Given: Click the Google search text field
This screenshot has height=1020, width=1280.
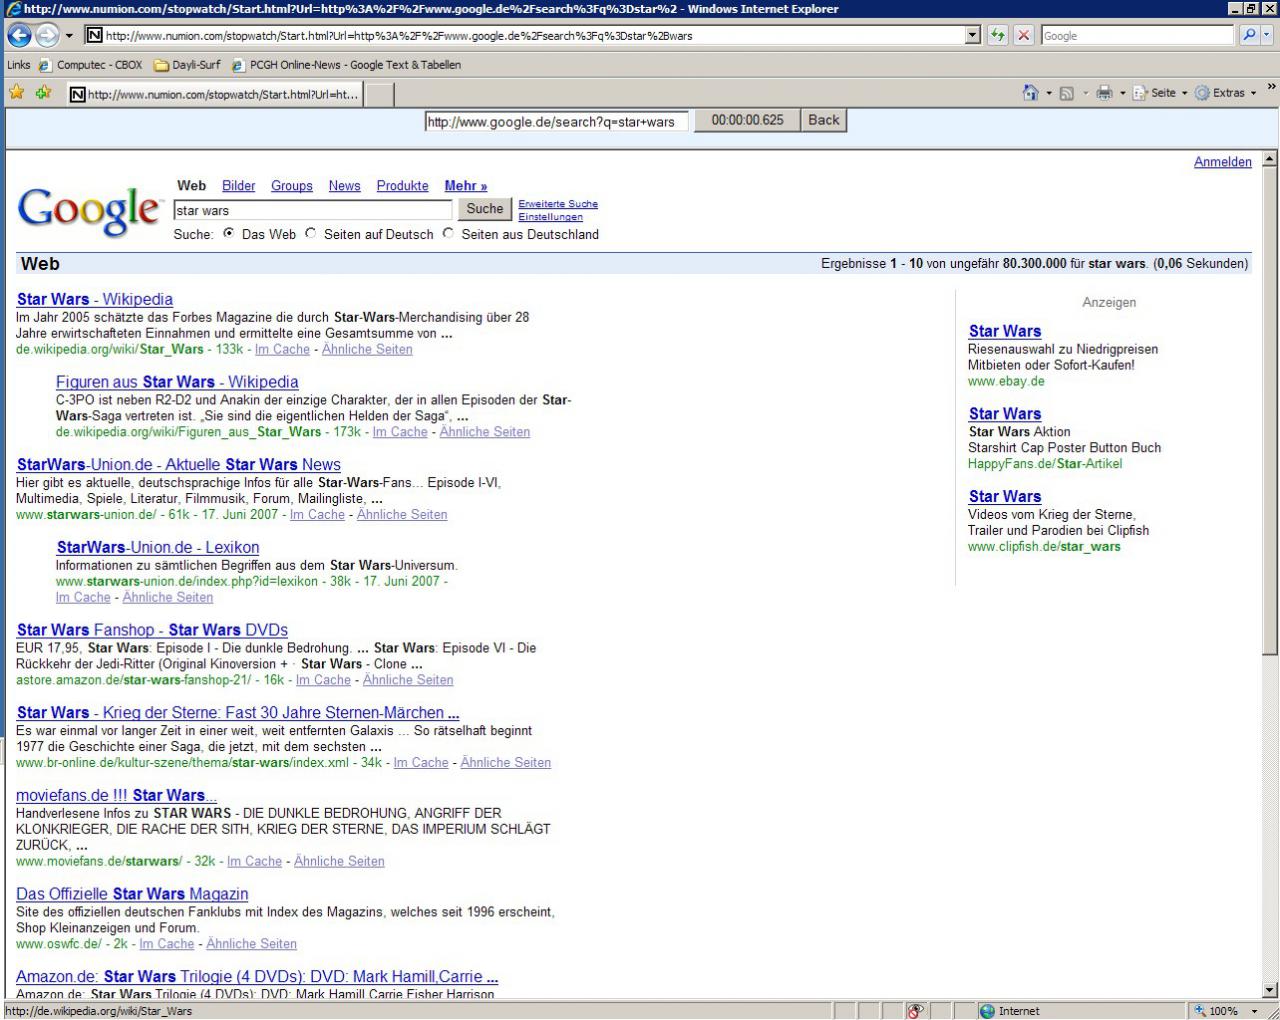Looking at the screenshot, I should tap(313, 210).
